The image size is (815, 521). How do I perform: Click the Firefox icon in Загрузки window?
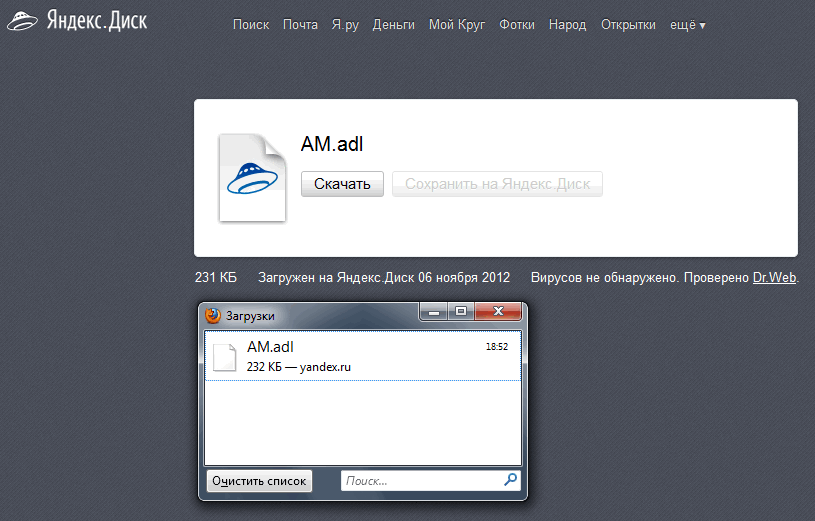click(x=212, y=316)
